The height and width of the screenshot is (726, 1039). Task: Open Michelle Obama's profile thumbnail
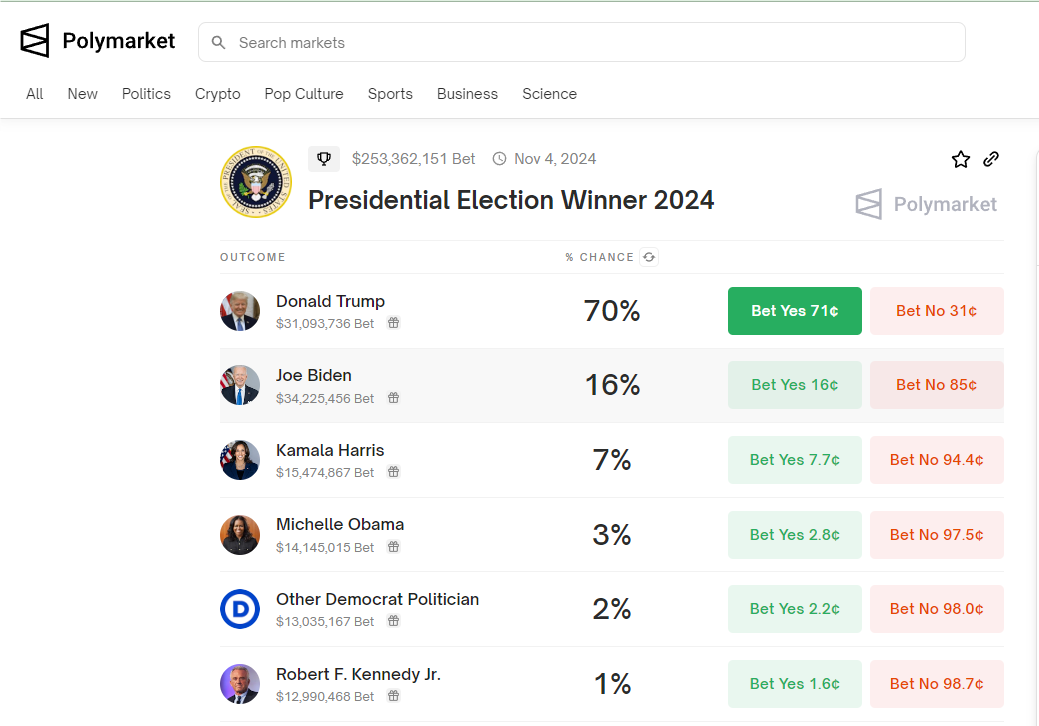(x=240, y=535)
